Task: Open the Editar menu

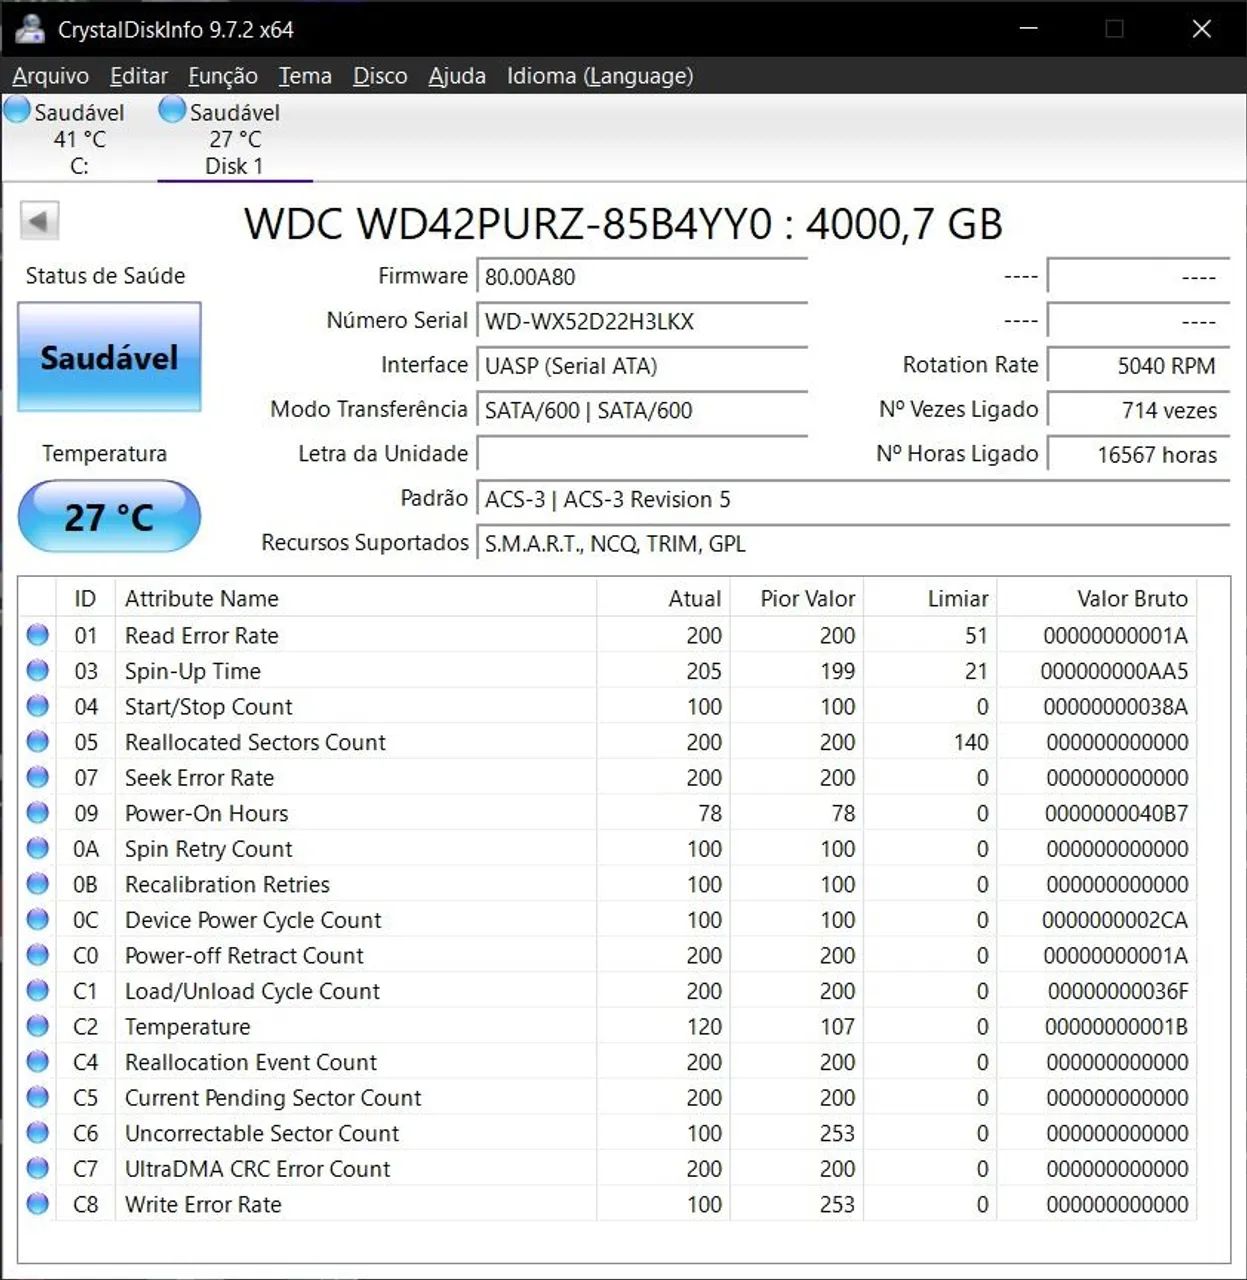Action: point(139,76)
